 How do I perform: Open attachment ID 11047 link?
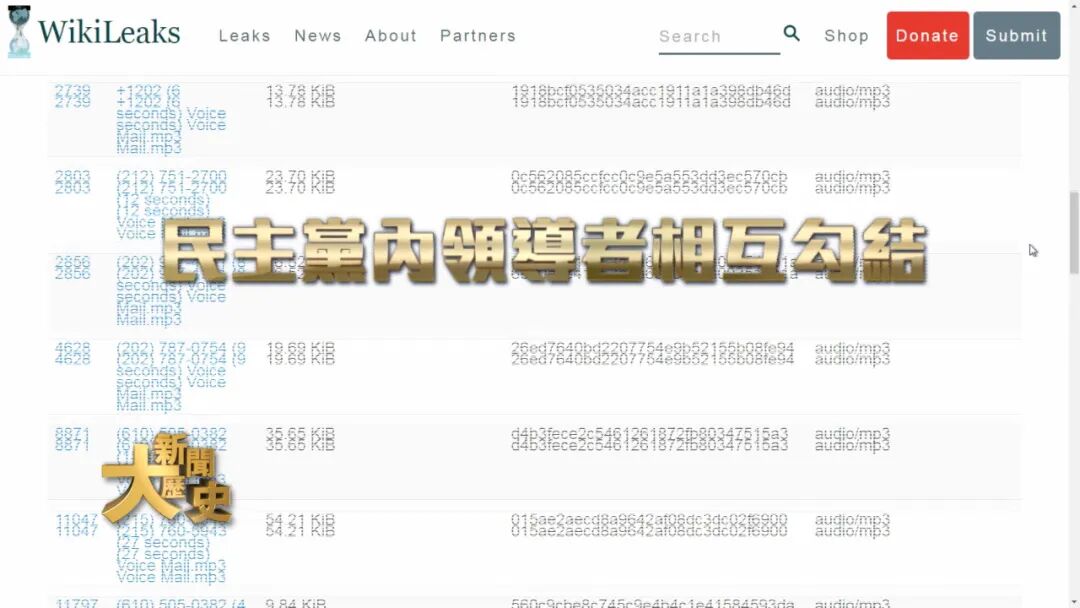tap(76, 525)
